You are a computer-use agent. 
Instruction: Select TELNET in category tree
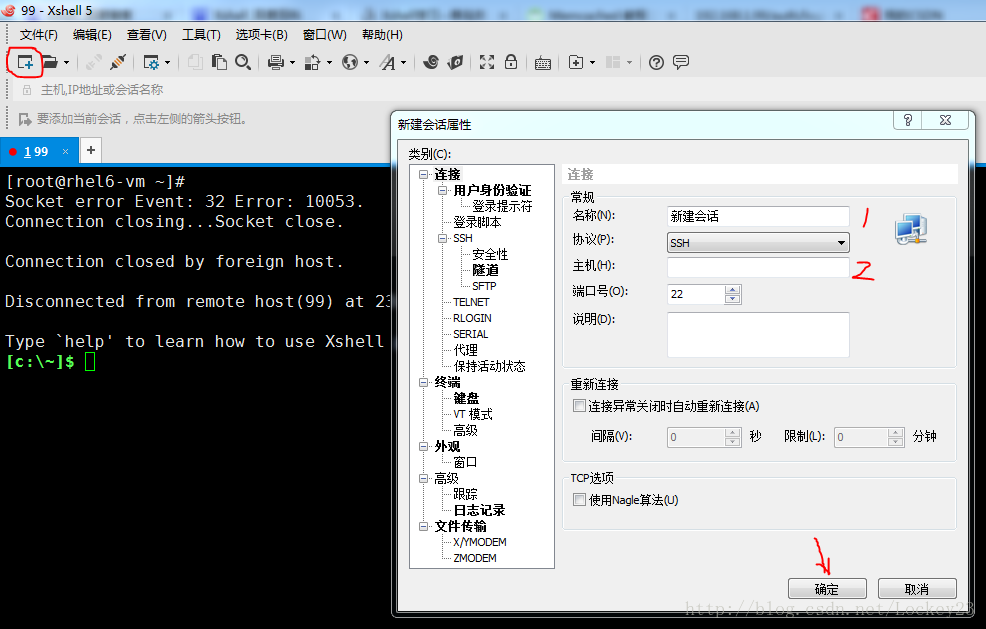[471, 302]
